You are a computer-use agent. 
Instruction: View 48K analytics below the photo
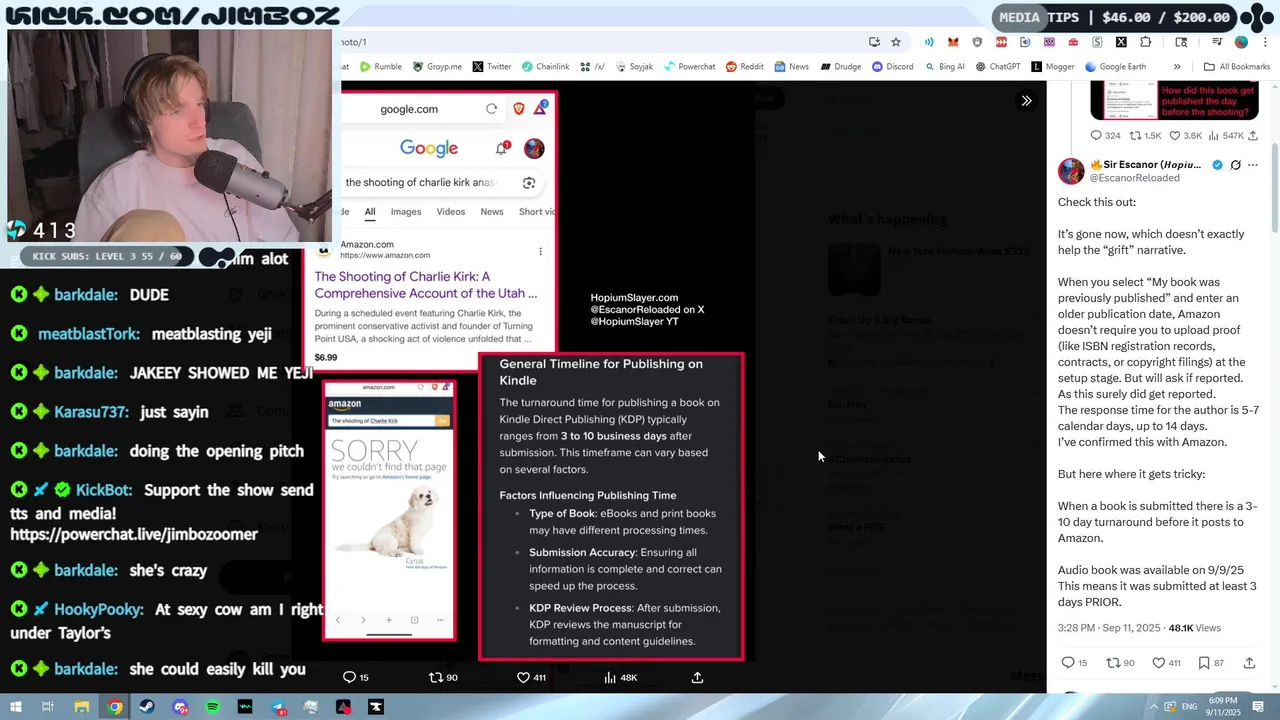coord(621,677)
